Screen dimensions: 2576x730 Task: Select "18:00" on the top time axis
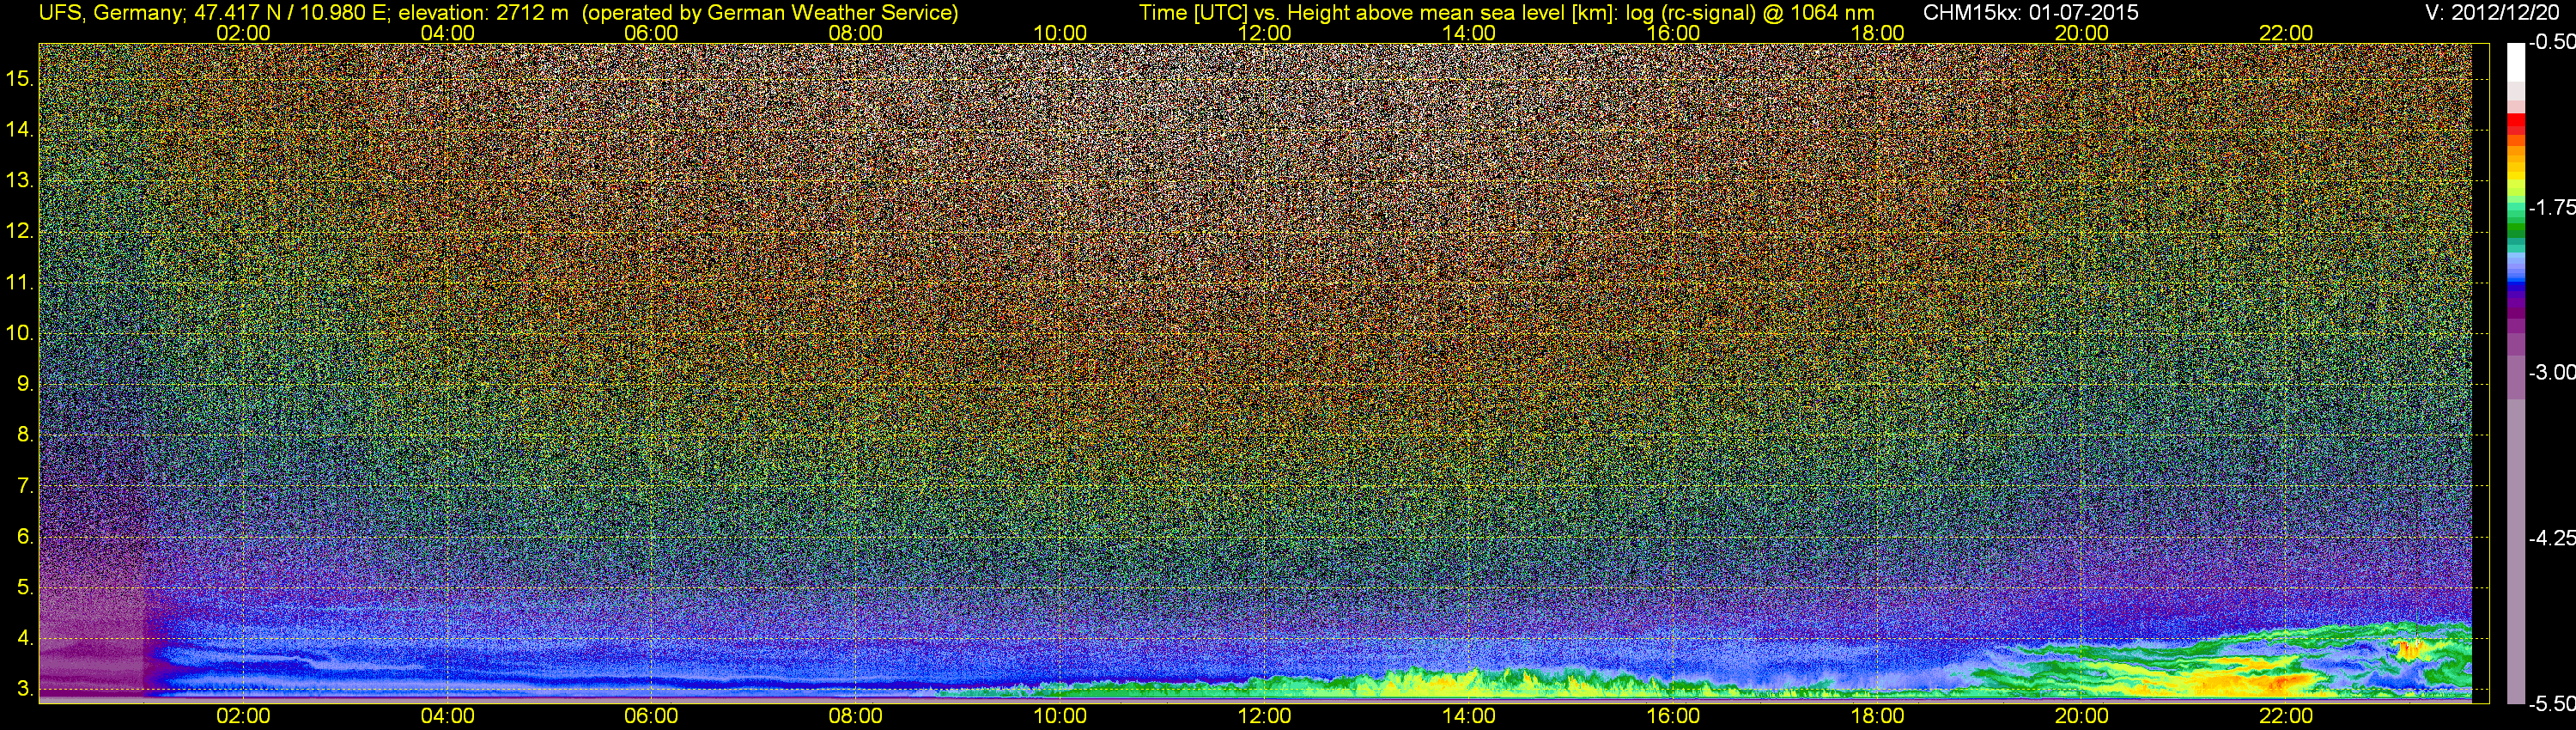pos(1877,33)
